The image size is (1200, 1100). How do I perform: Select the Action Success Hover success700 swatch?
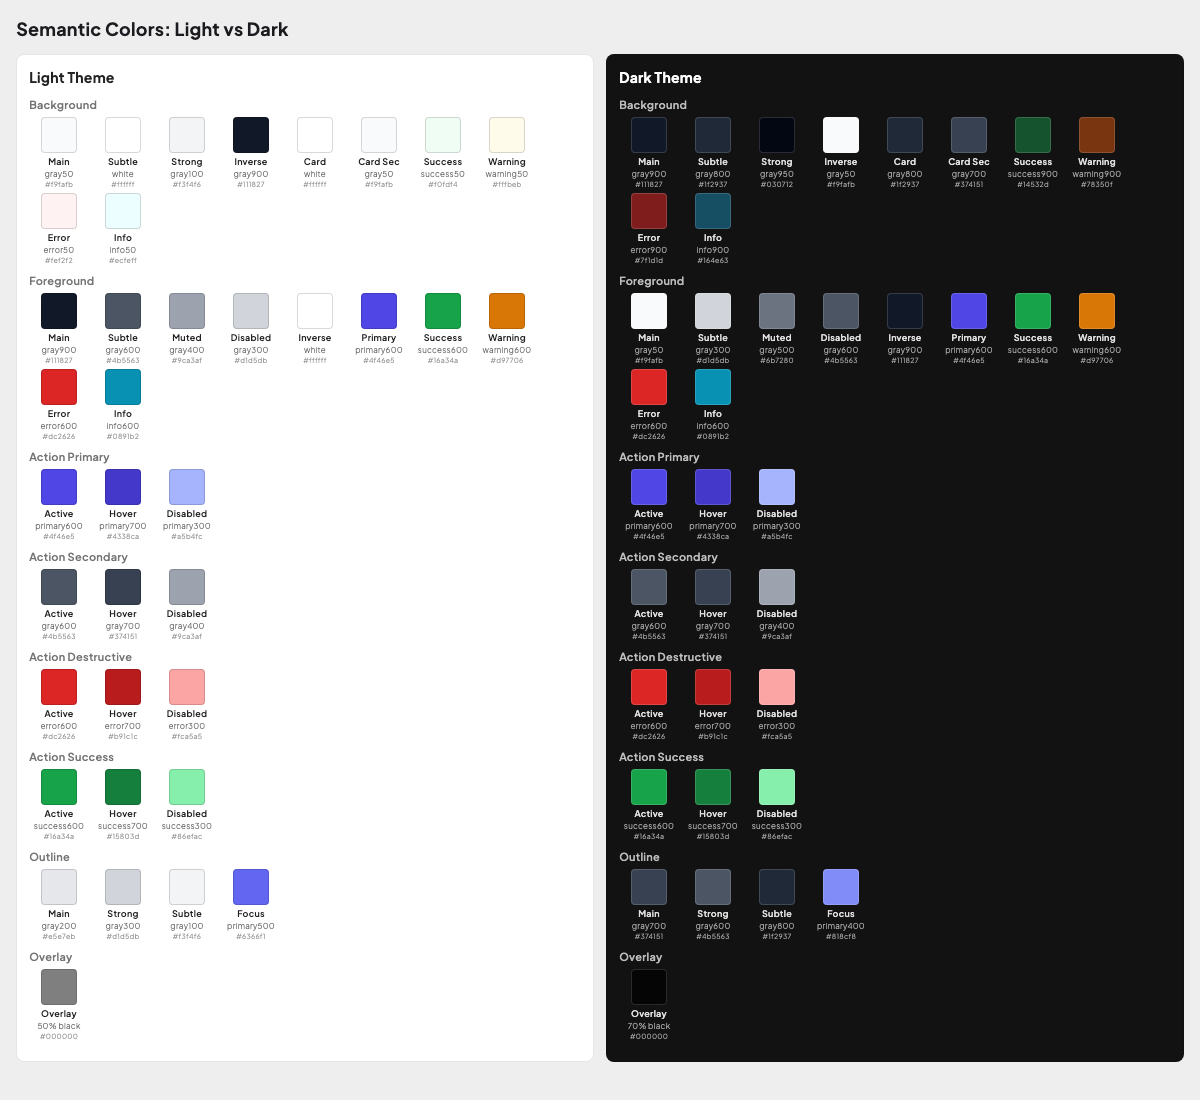click(x=122, y=787)
